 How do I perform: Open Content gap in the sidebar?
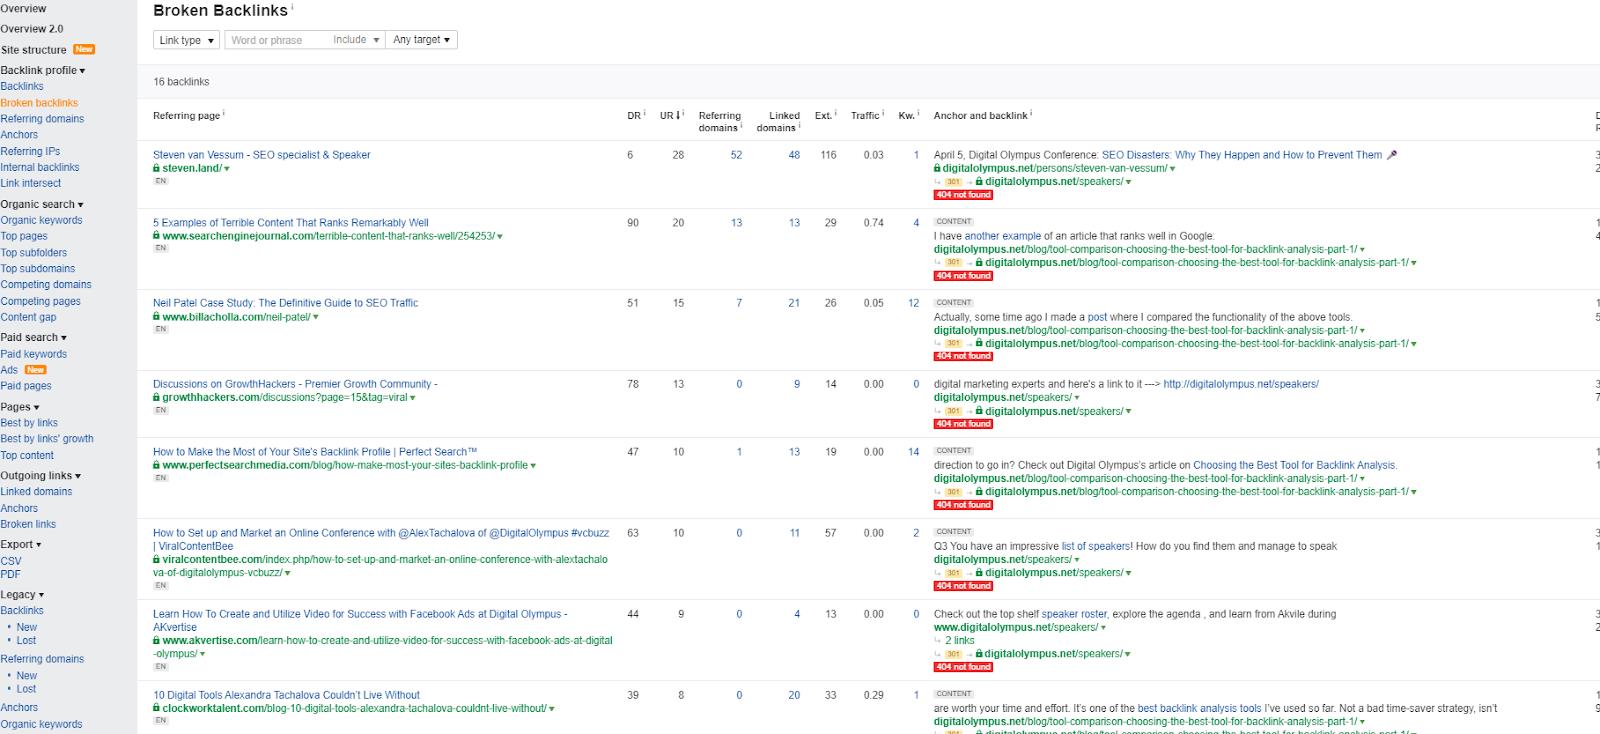[29, 317]
